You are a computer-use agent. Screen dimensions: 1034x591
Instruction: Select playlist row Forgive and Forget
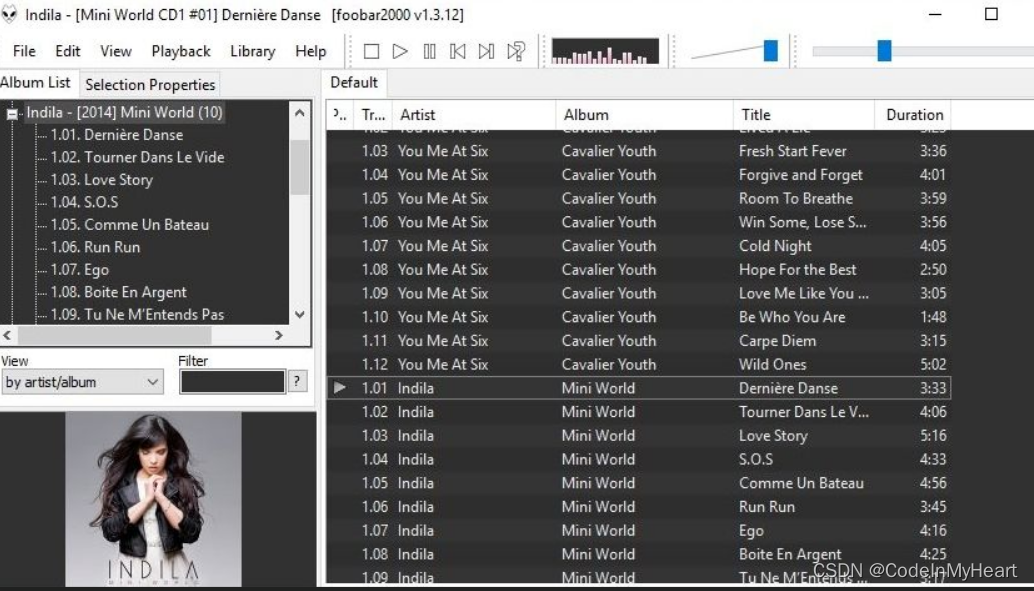(638, 175)
